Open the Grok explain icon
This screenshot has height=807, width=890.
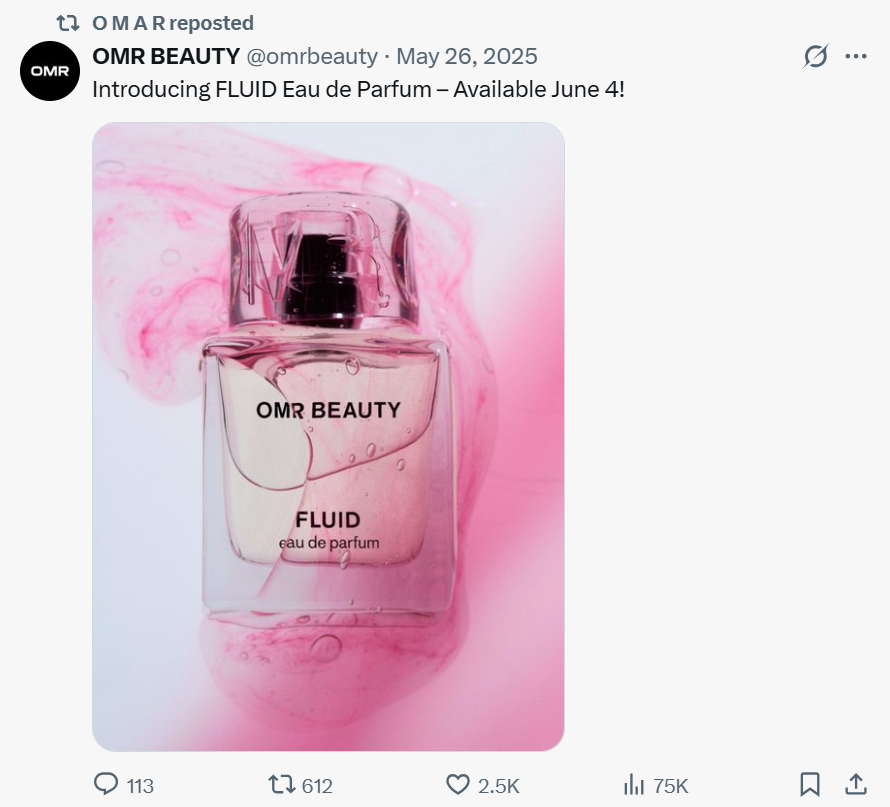coord(816,56)
